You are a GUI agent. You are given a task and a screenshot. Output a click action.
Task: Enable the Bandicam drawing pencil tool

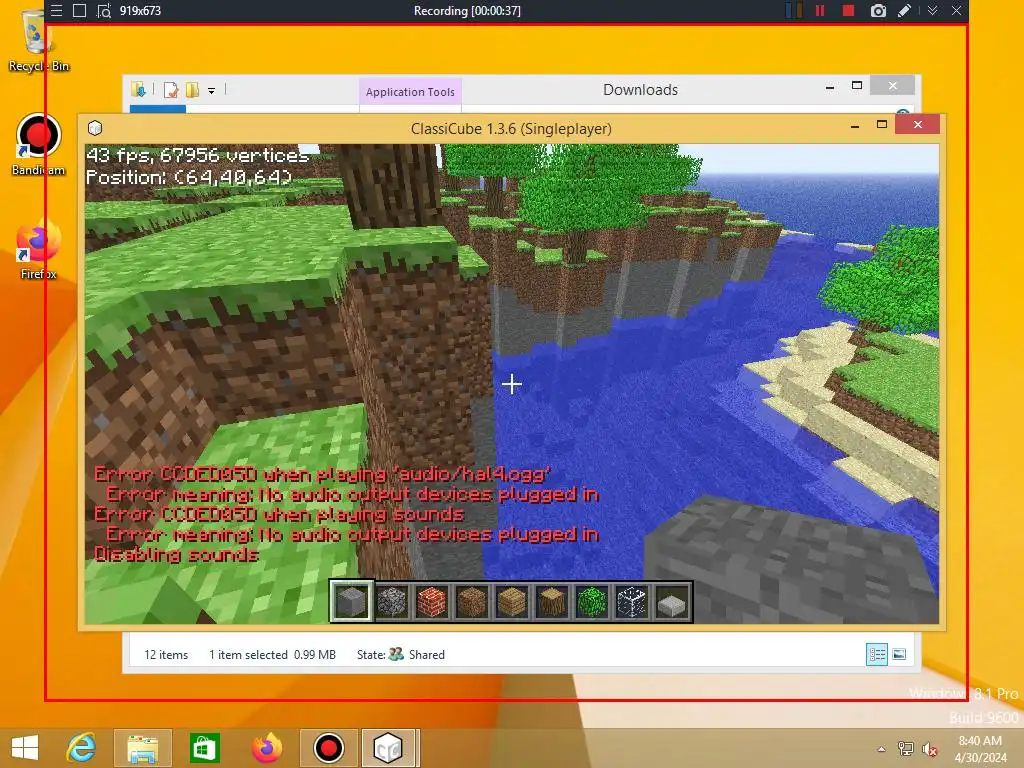point(905,10)
